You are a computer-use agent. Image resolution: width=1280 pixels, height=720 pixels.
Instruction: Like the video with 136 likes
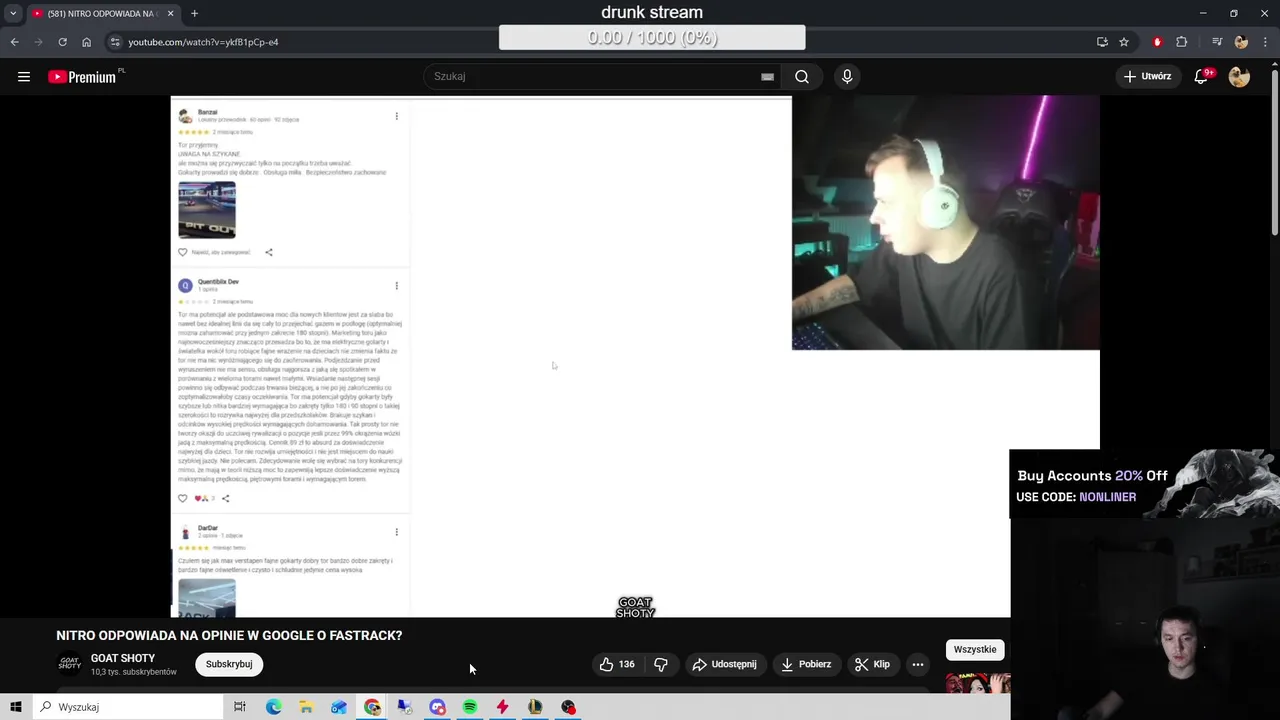pos(617,664)
